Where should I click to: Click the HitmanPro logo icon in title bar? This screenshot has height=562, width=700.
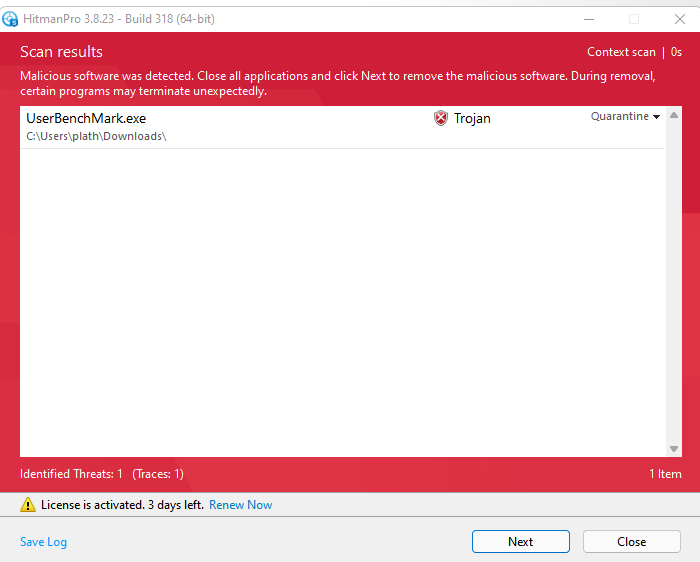10,19
